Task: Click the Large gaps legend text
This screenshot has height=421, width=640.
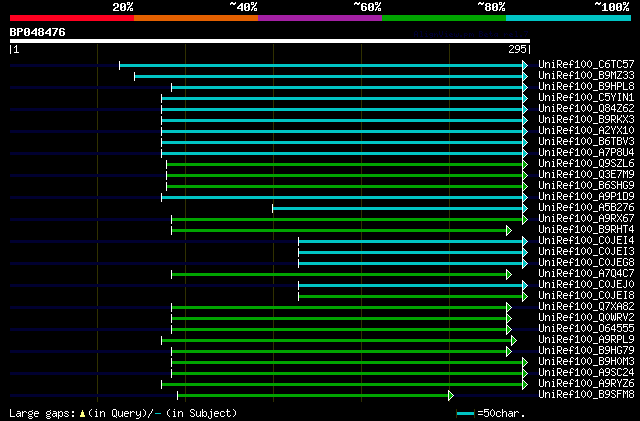Action: [123, 413]
